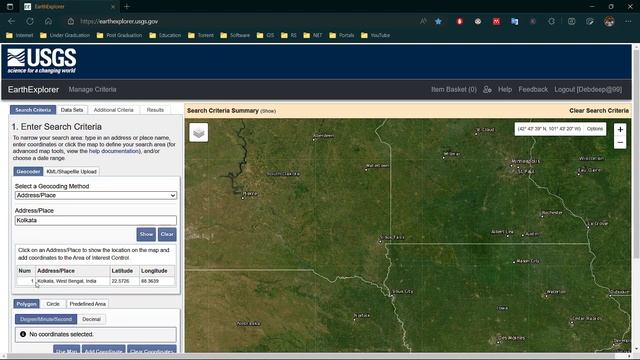Screen dimensions: 640x360
Task: Click the favorites star icon in address bar
Action: (x=438, y=21)
